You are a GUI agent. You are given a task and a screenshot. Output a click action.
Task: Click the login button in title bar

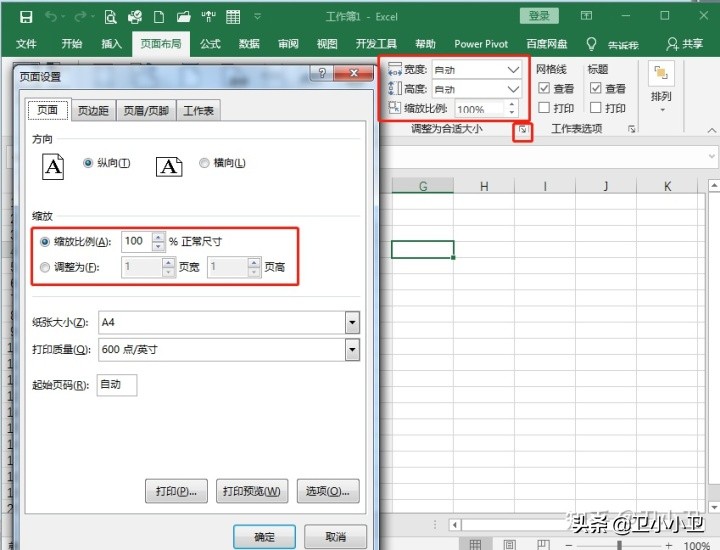point(539,16)
